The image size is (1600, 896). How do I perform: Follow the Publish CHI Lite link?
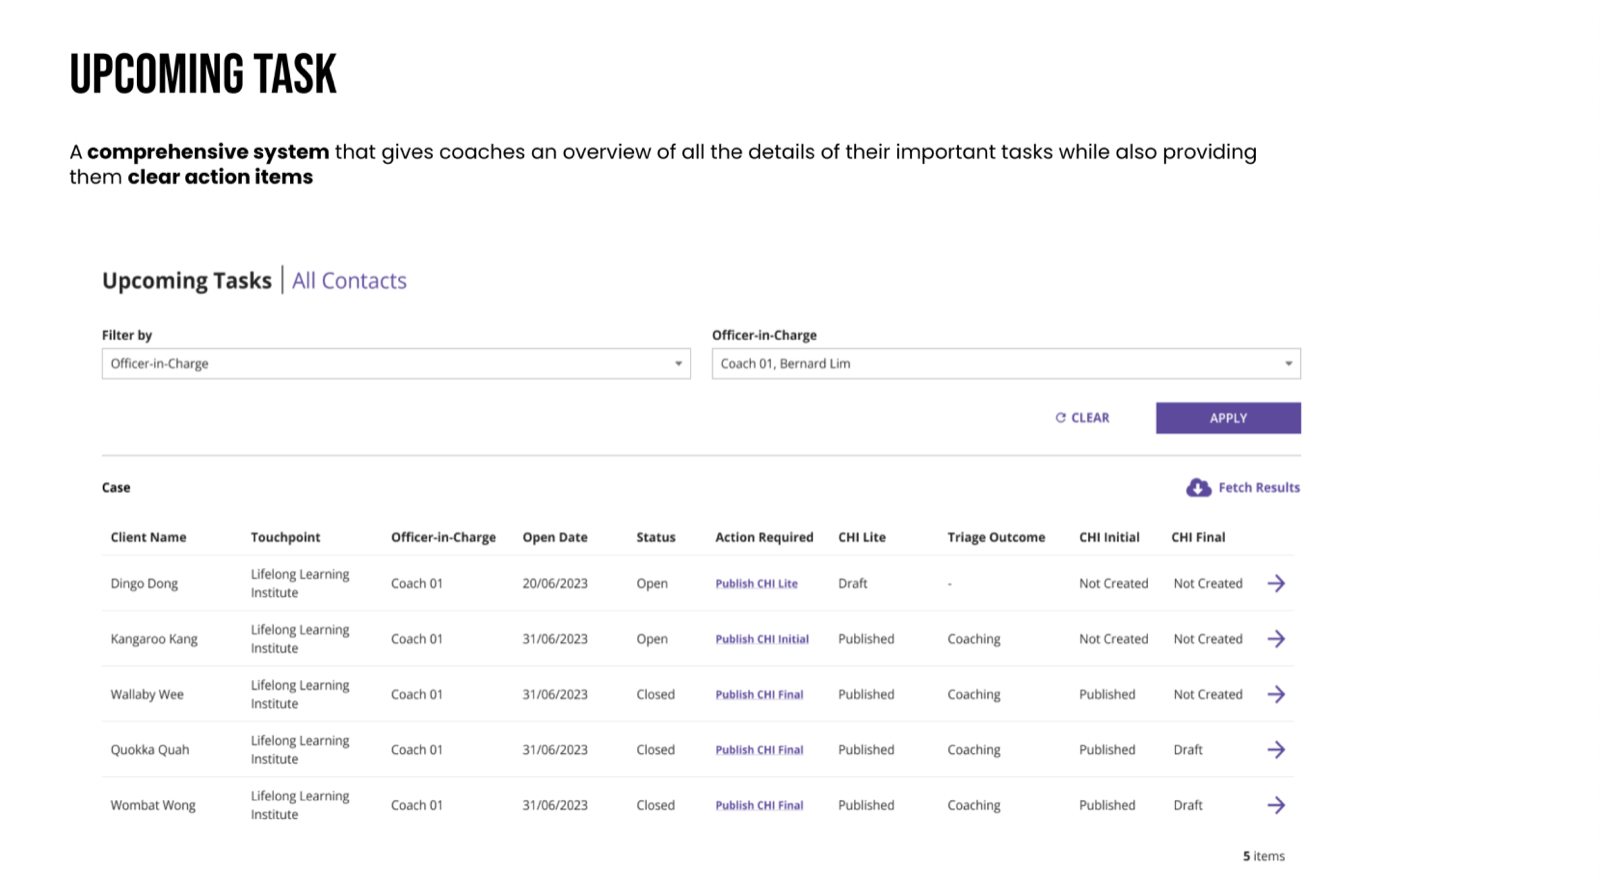click(x=756, y=584)
